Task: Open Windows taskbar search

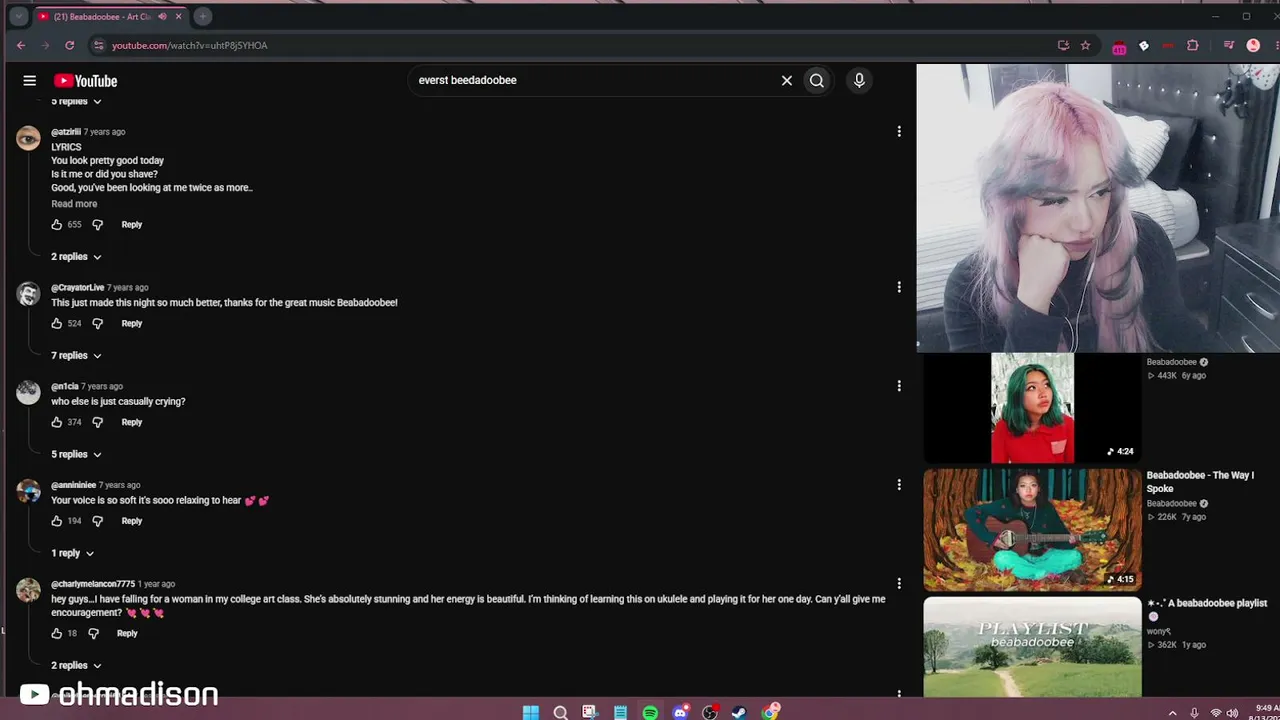Action: 561,712
